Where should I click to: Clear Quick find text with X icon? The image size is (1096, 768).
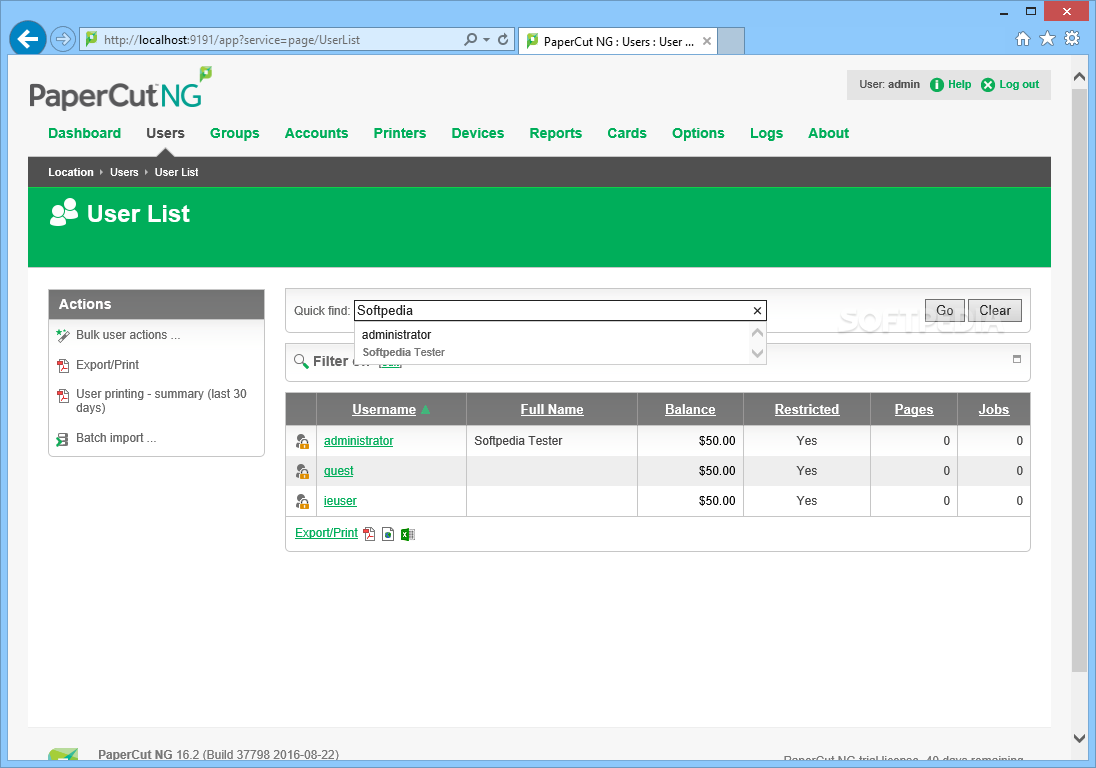(757, 311)
